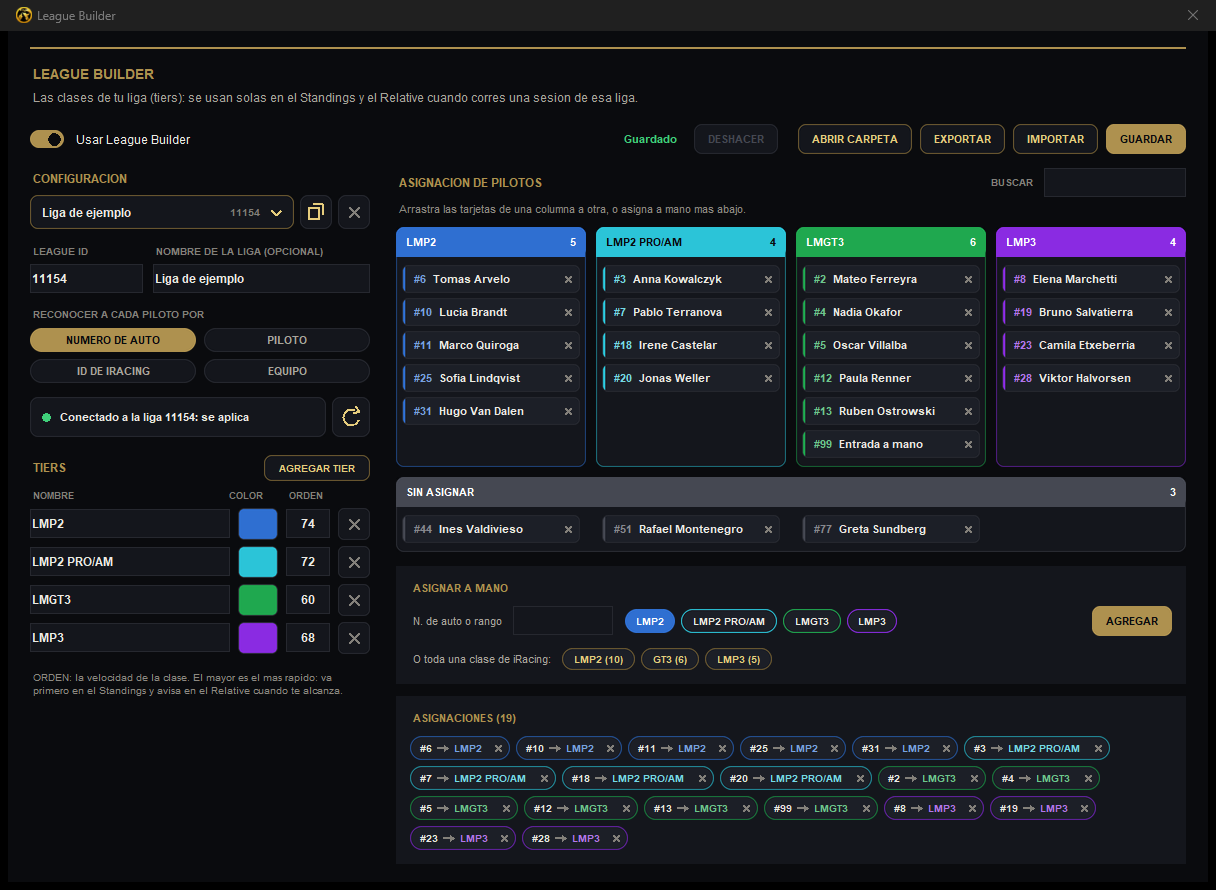This screenshot has height=890, width=1216.
Task: Delete the Liga de ejemplo configuration
Action: click(354, 212)
